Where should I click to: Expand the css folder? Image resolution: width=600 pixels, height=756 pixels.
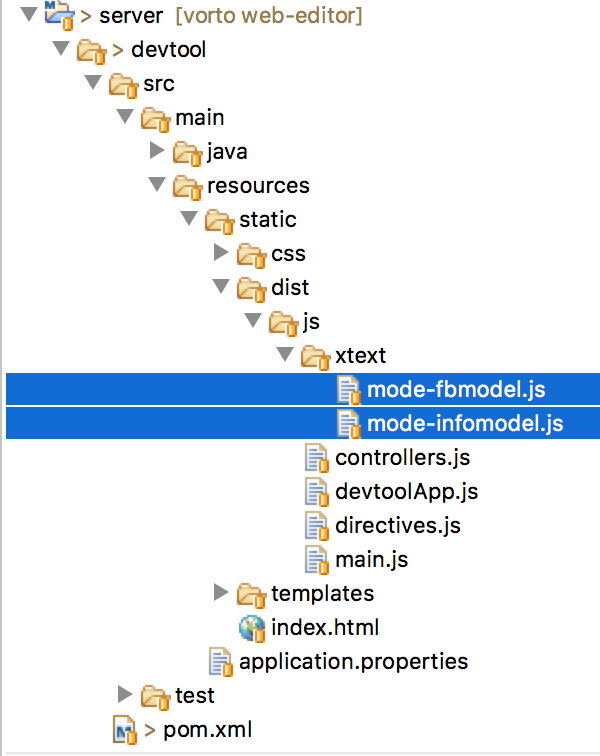point(221,252)
